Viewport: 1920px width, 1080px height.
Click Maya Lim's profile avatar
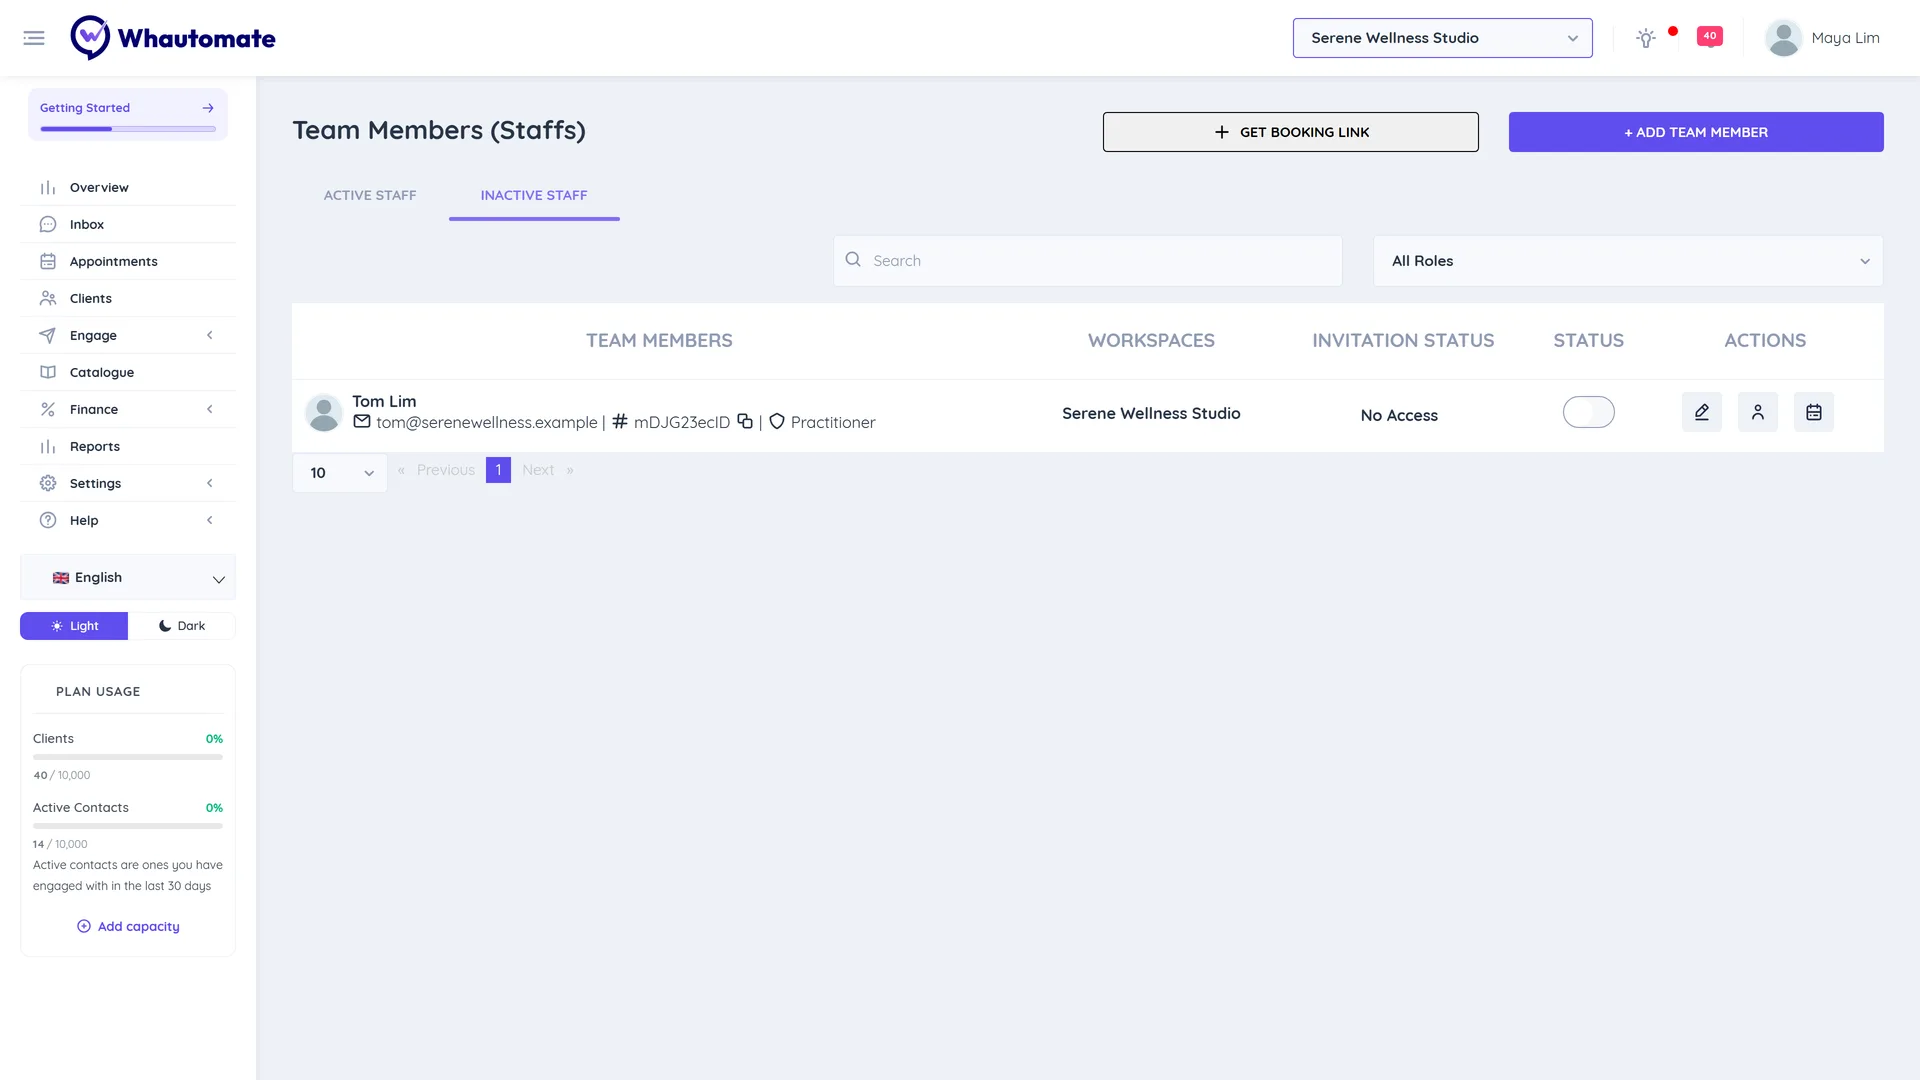(1783, 38)
